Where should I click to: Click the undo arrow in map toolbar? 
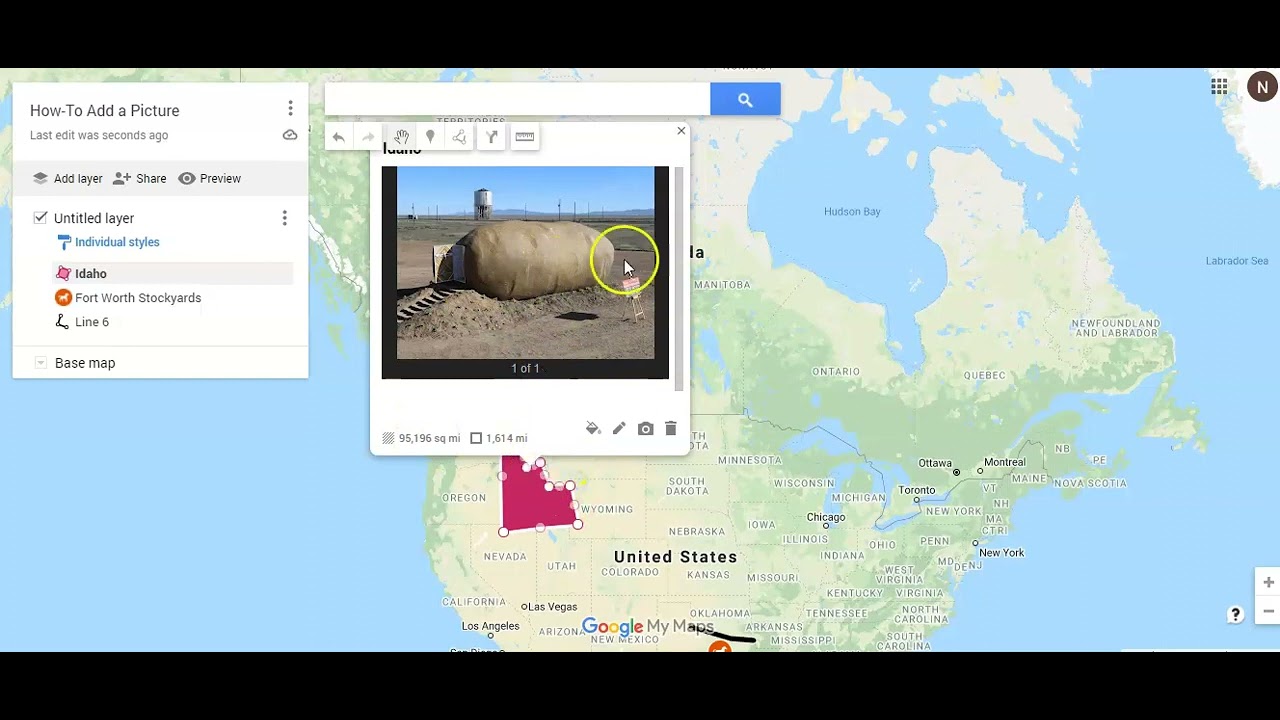click(x=339, y=137)
